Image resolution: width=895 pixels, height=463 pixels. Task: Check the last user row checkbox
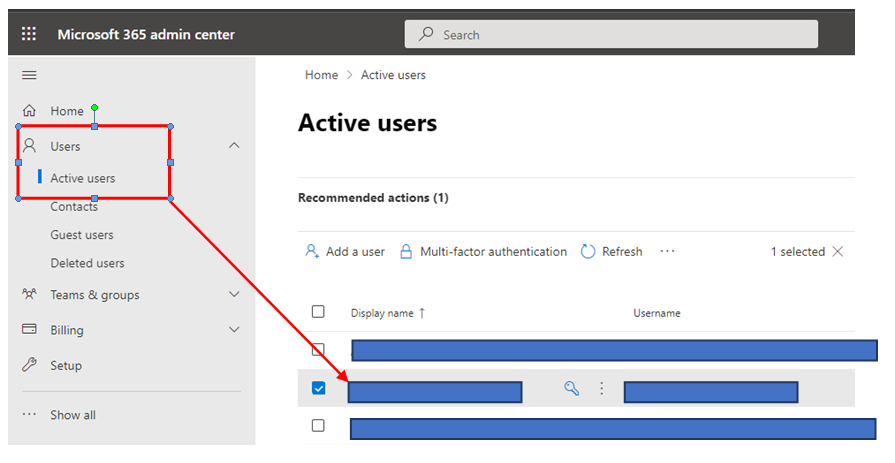tap(318, 425)
